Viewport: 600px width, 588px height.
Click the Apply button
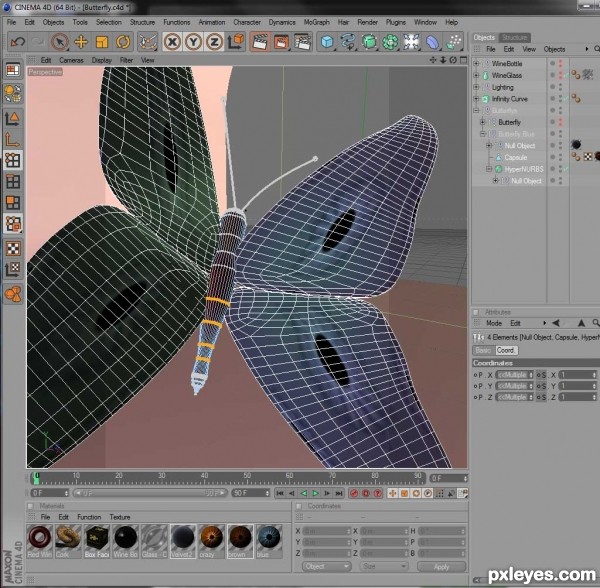[x=441, y=567]
